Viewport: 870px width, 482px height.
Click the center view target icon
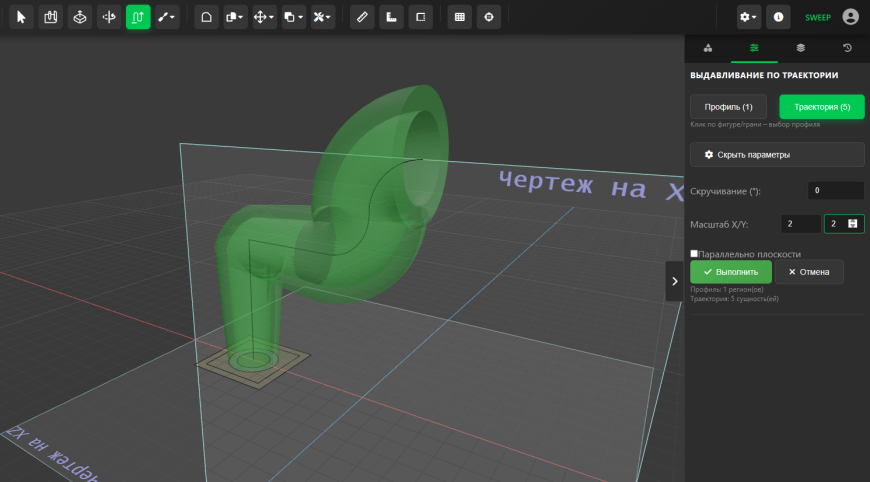point(489,17)
